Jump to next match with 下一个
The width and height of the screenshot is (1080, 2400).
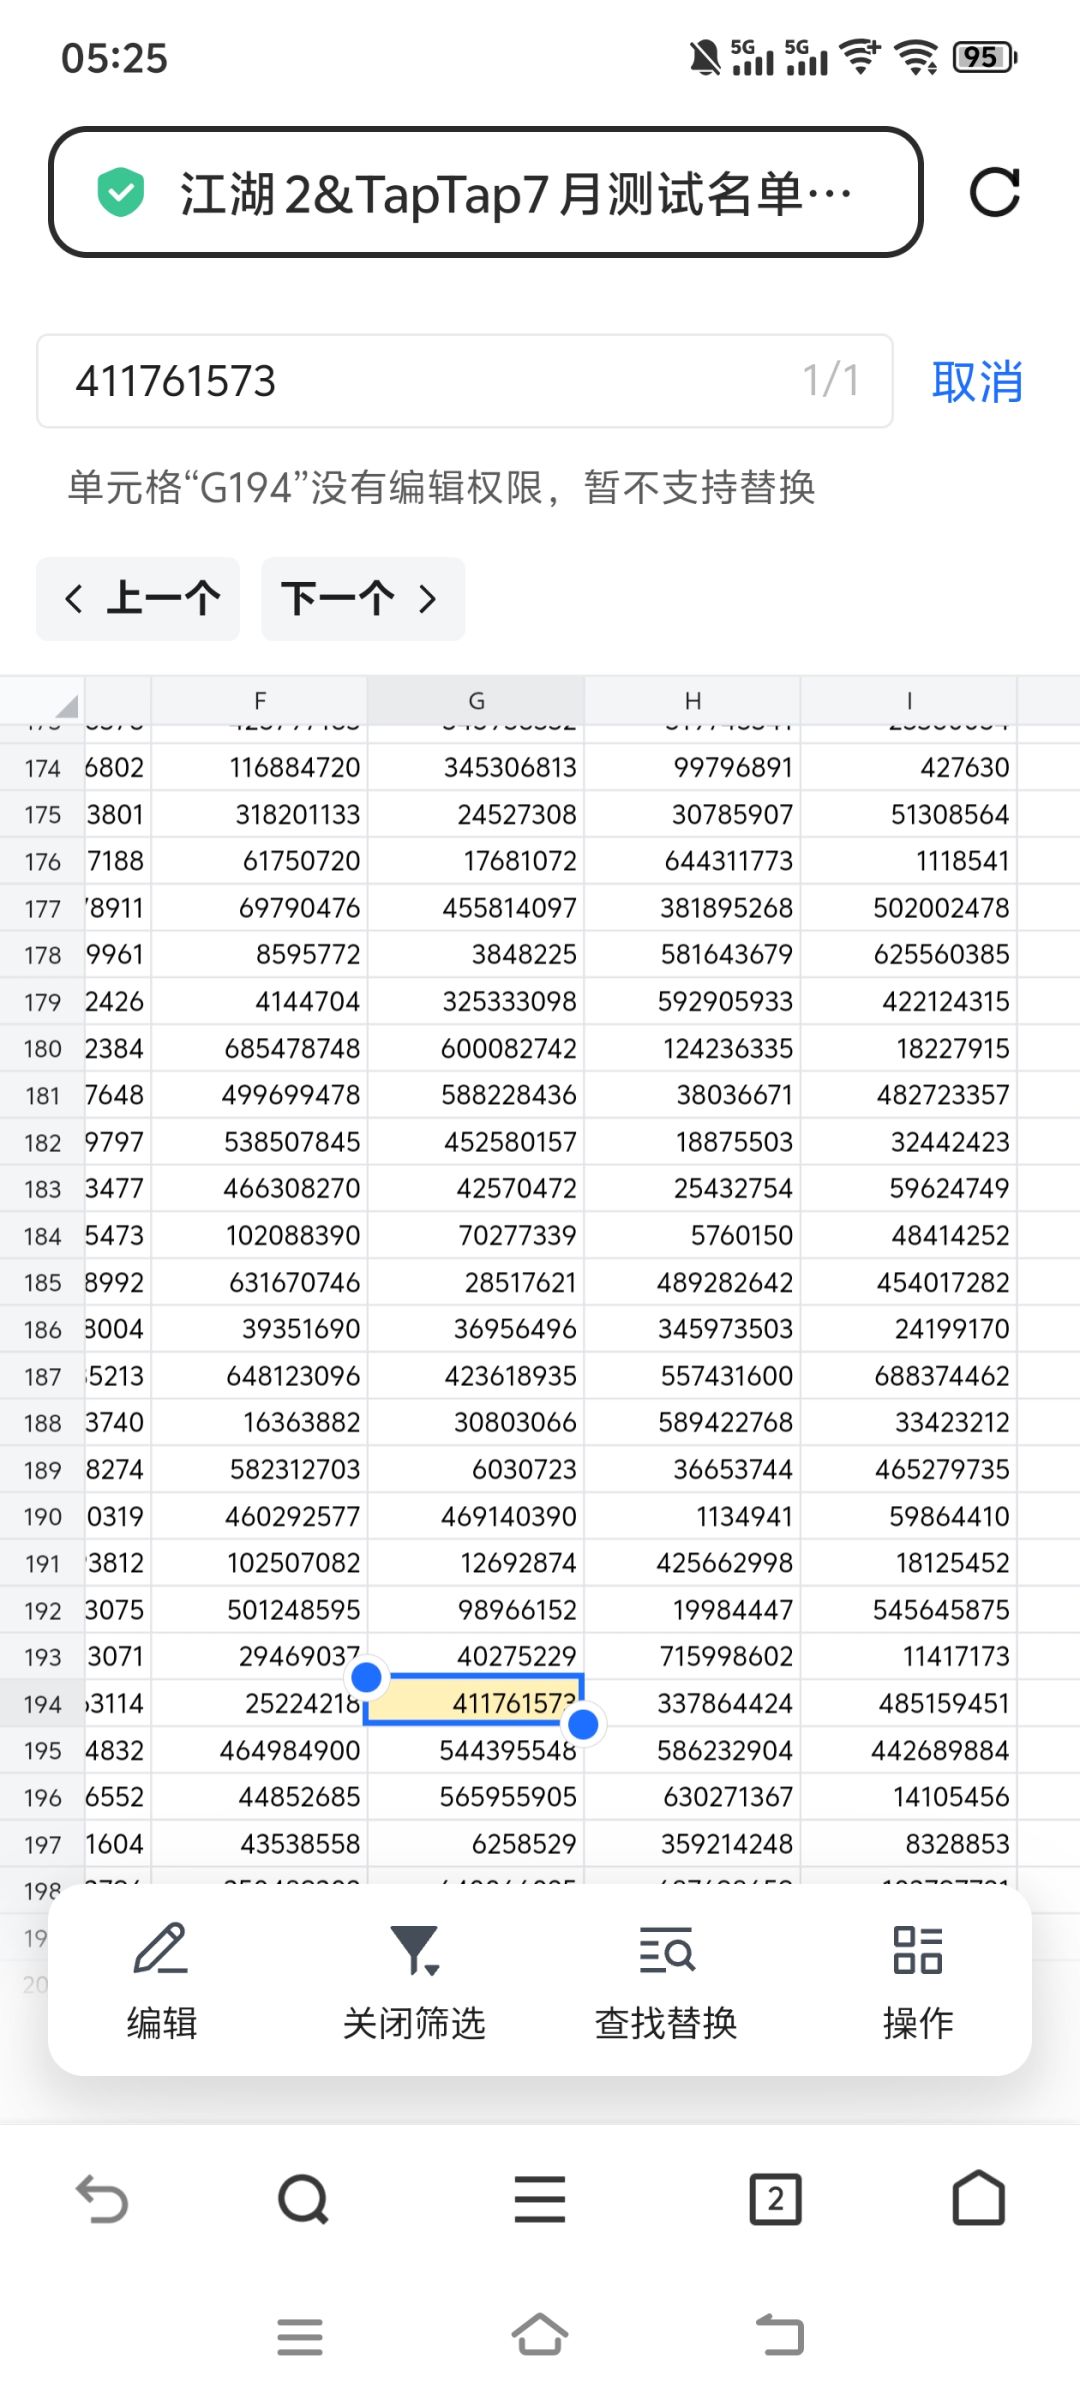coord(363,598)
